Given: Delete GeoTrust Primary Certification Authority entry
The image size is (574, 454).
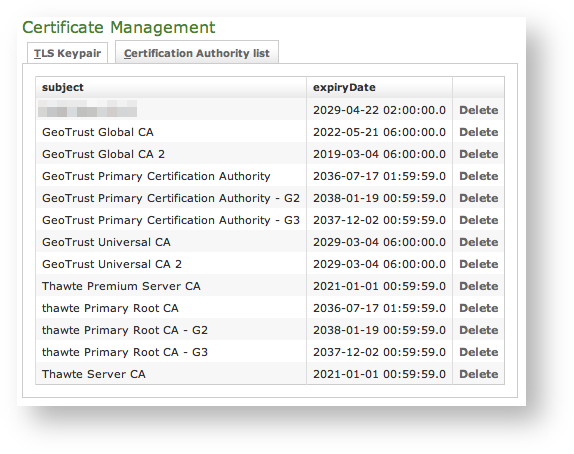Looking at the screenshot, I should 478,176.
